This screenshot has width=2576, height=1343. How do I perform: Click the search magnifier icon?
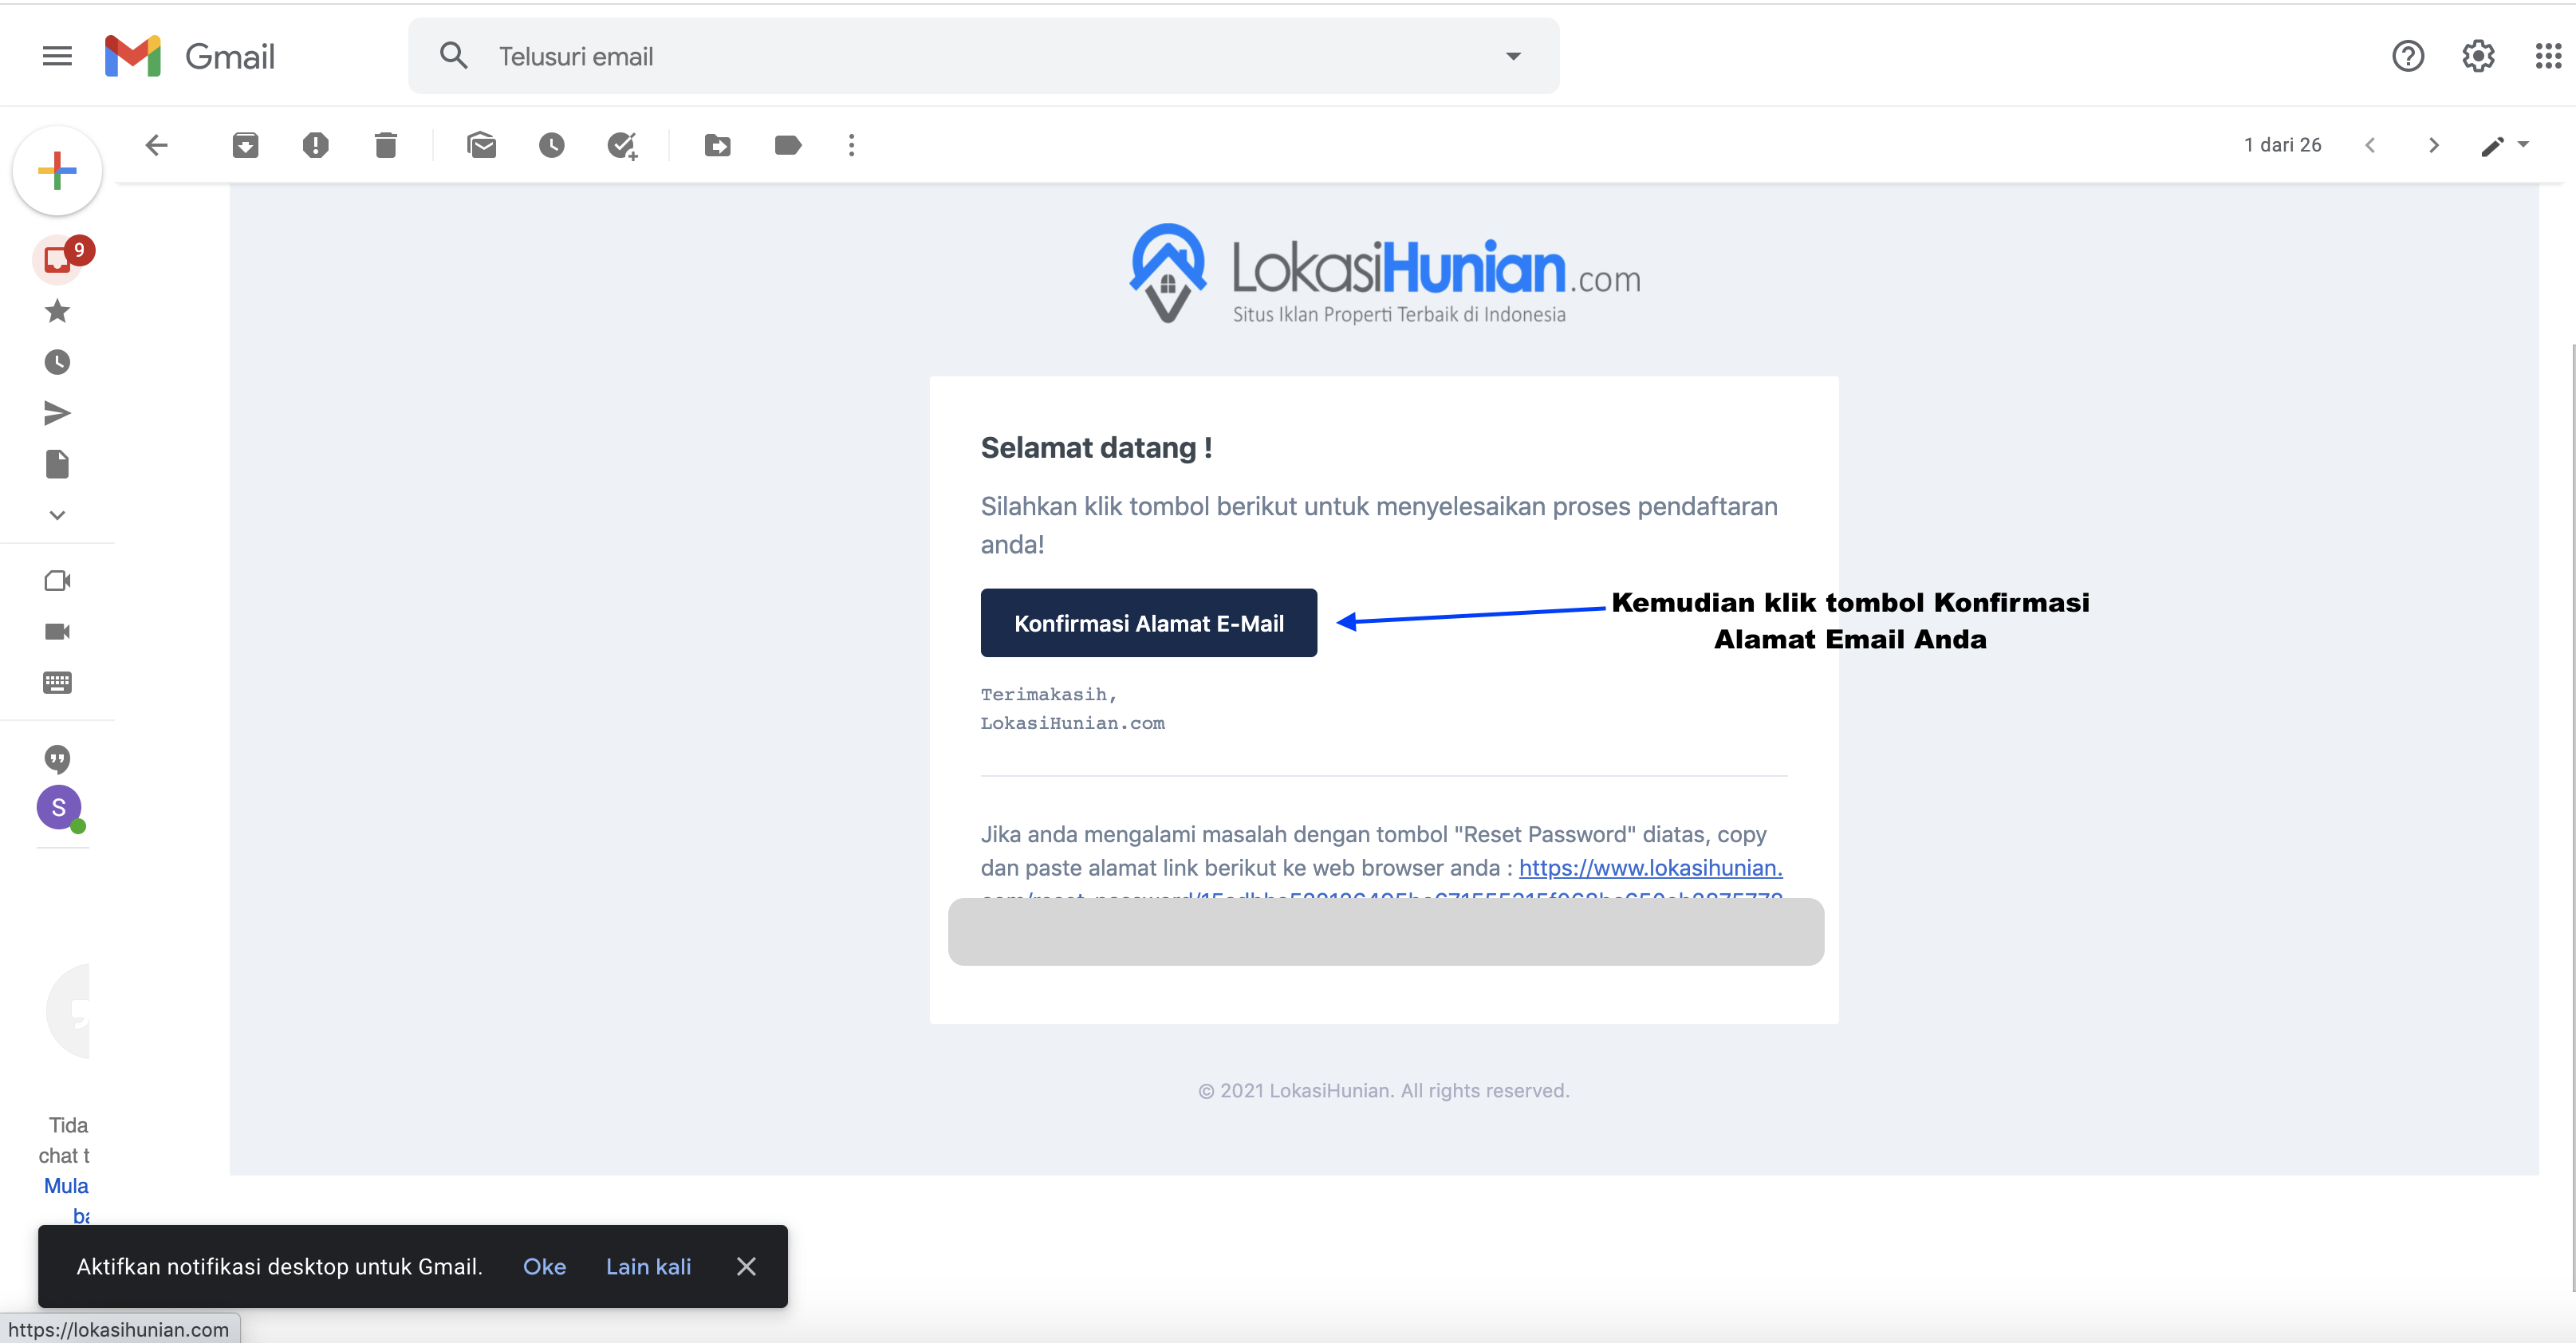[x=454, y=56]
